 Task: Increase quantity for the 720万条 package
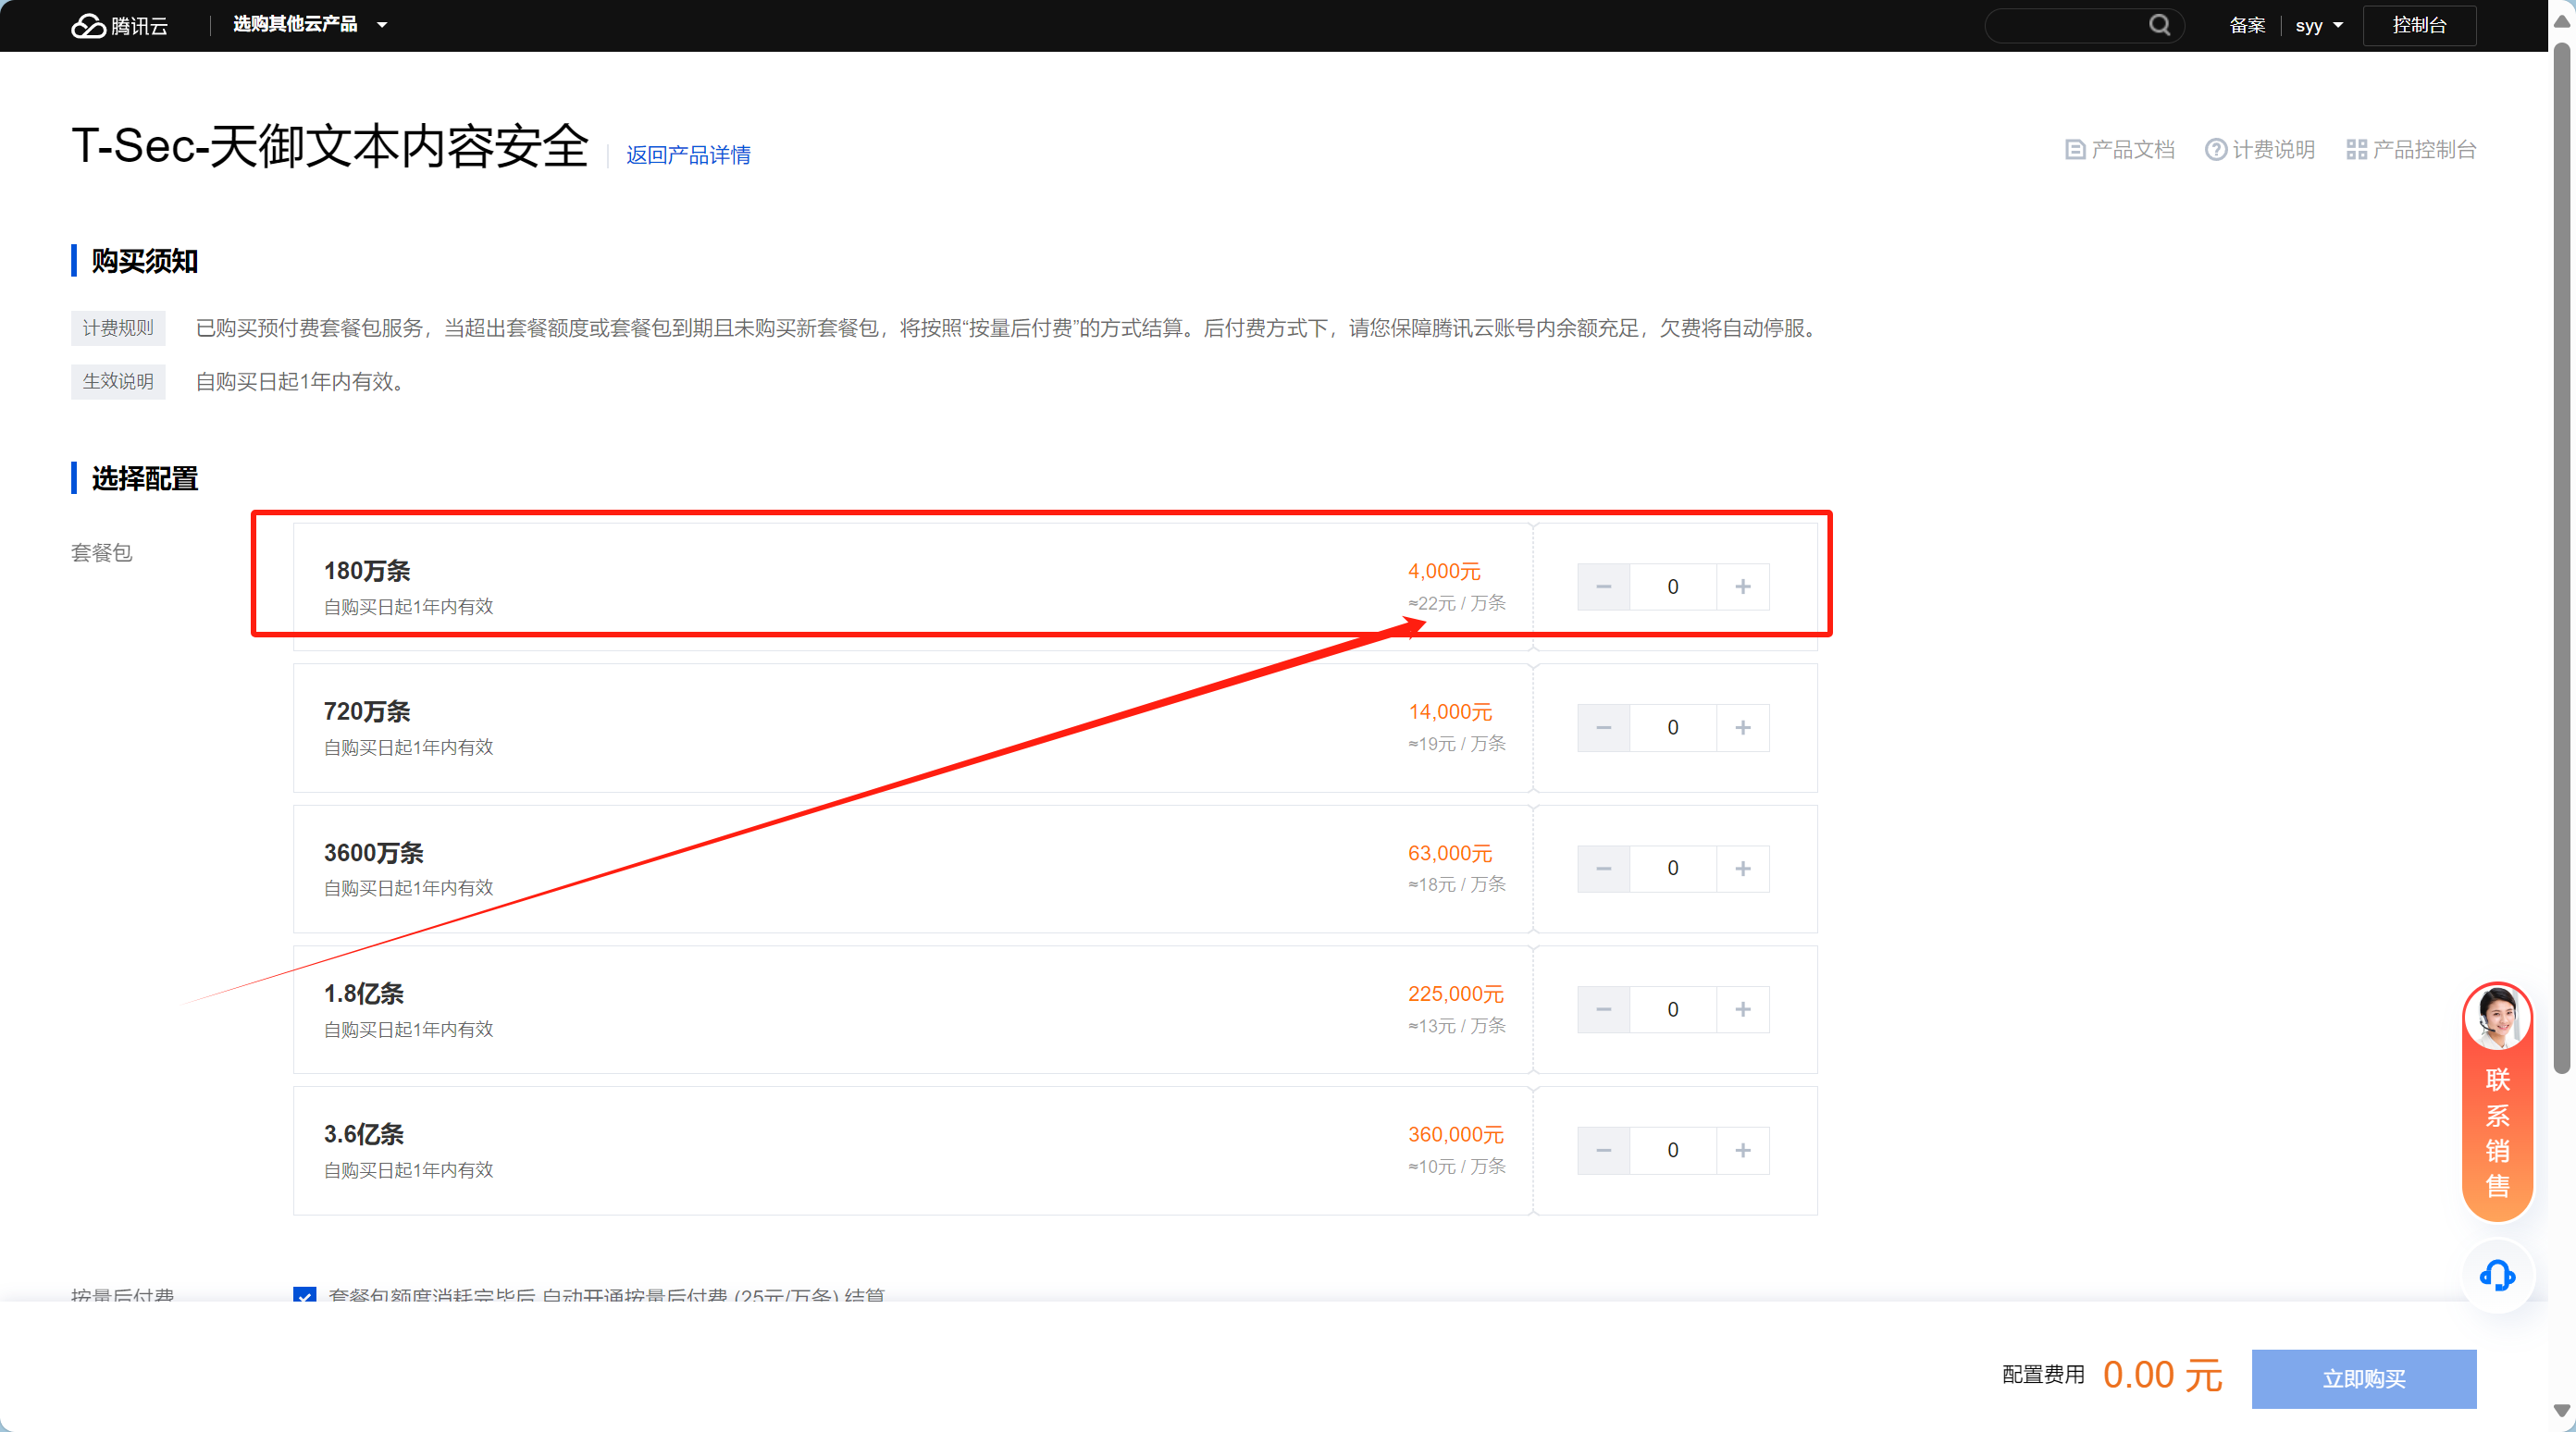pos(1743,728)
